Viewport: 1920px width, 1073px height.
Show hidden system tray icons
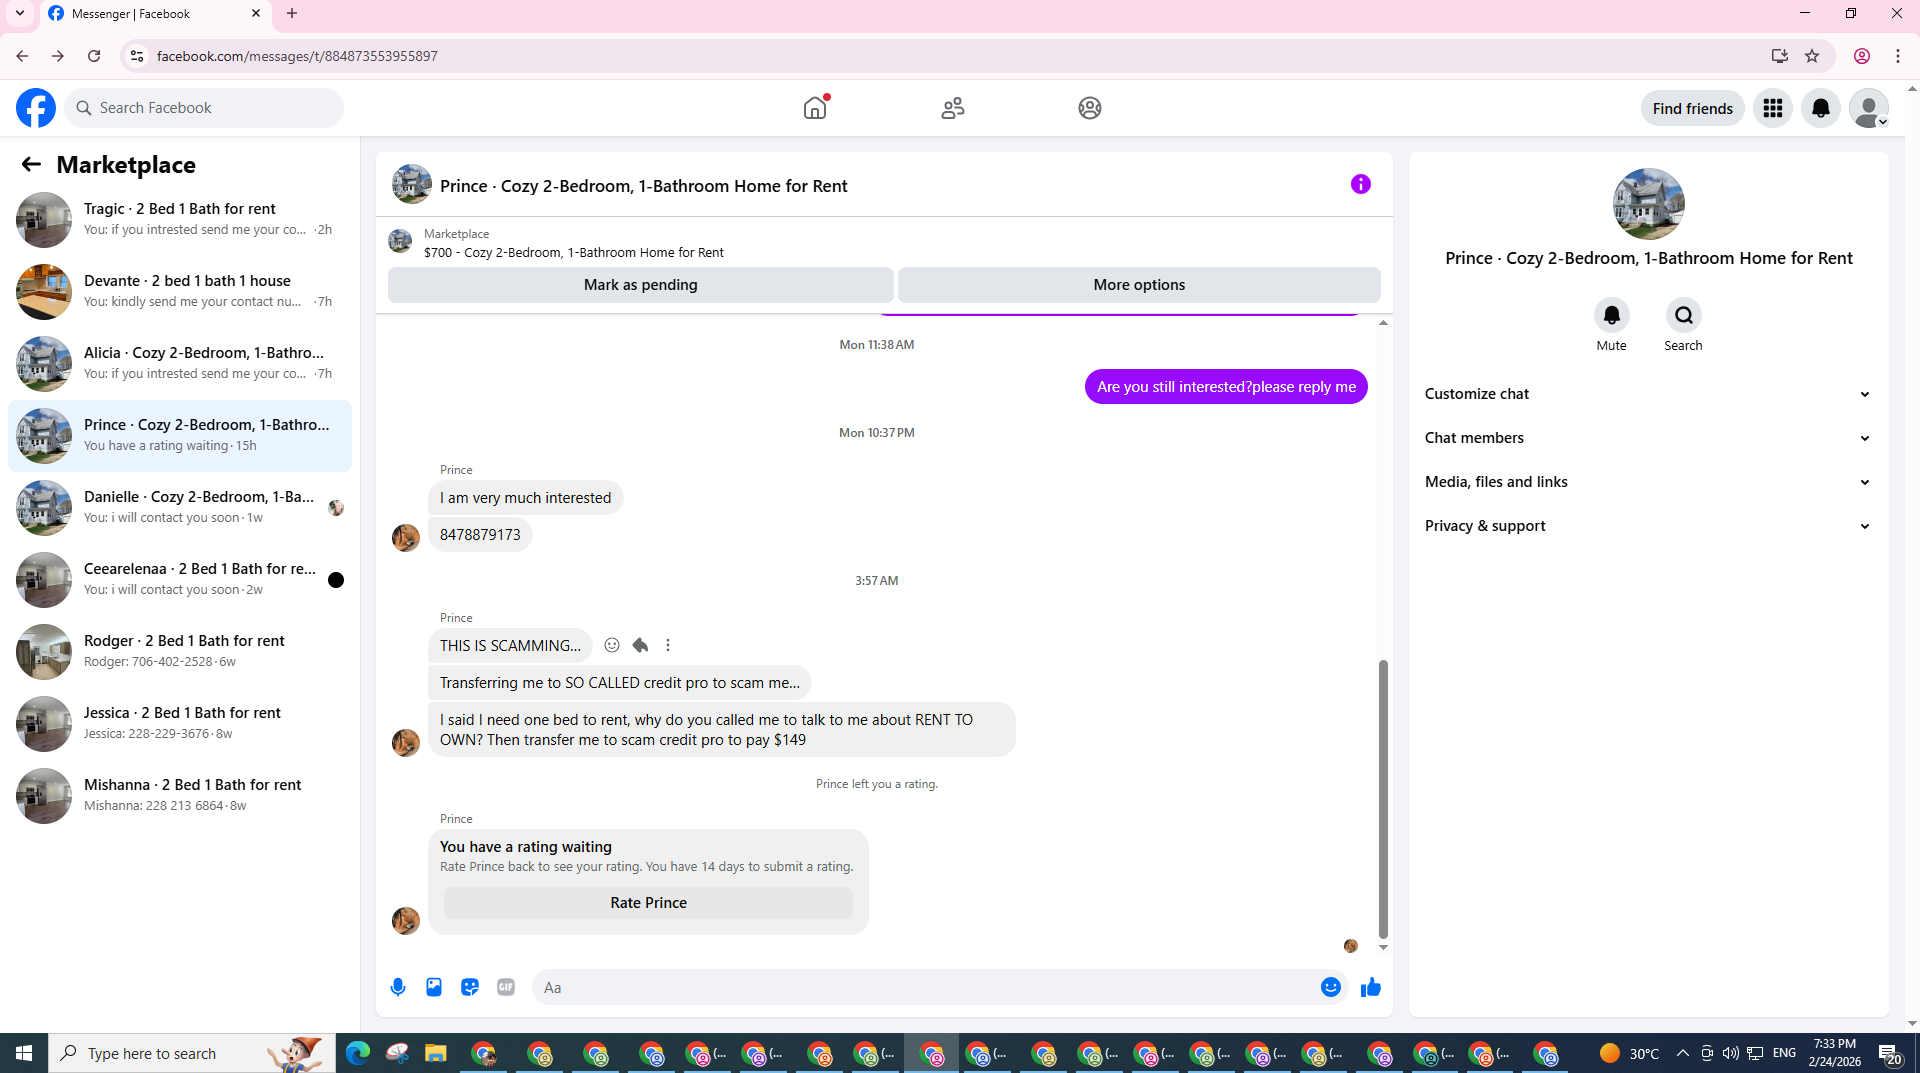pyautogui.click(x=1682, y=1053)
